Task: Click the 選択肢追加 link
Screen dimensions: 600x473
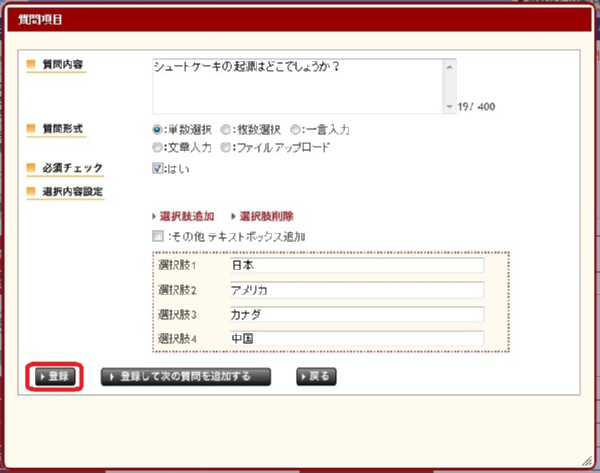Action: click(x=187, y=216)
